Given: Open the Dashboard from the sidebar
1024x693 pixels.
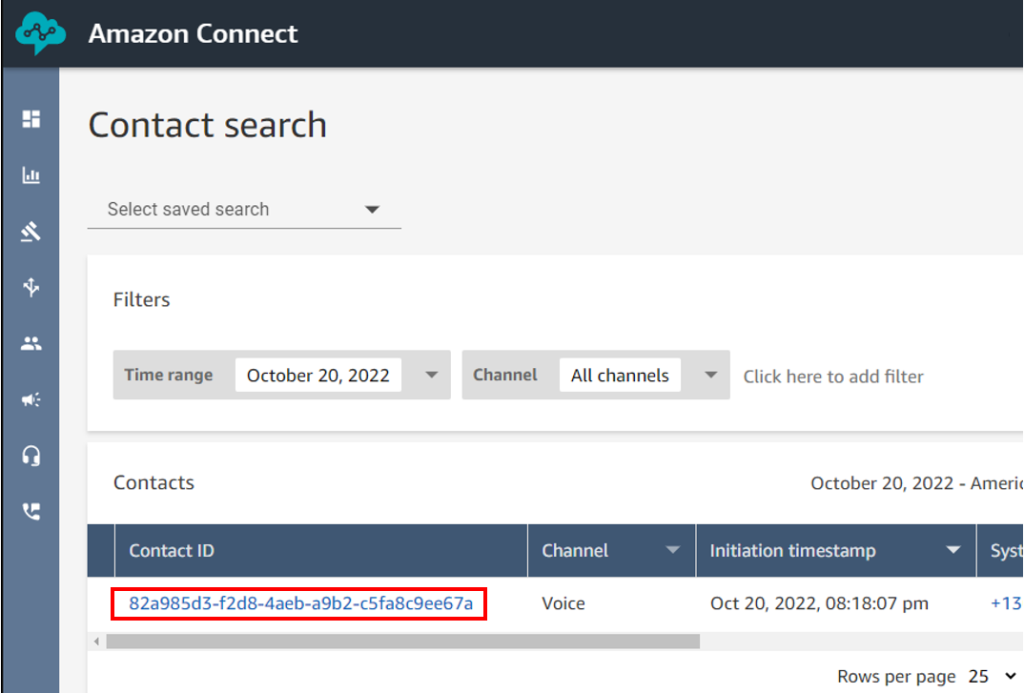Looking at the screenshot, I should pos(31,119).
